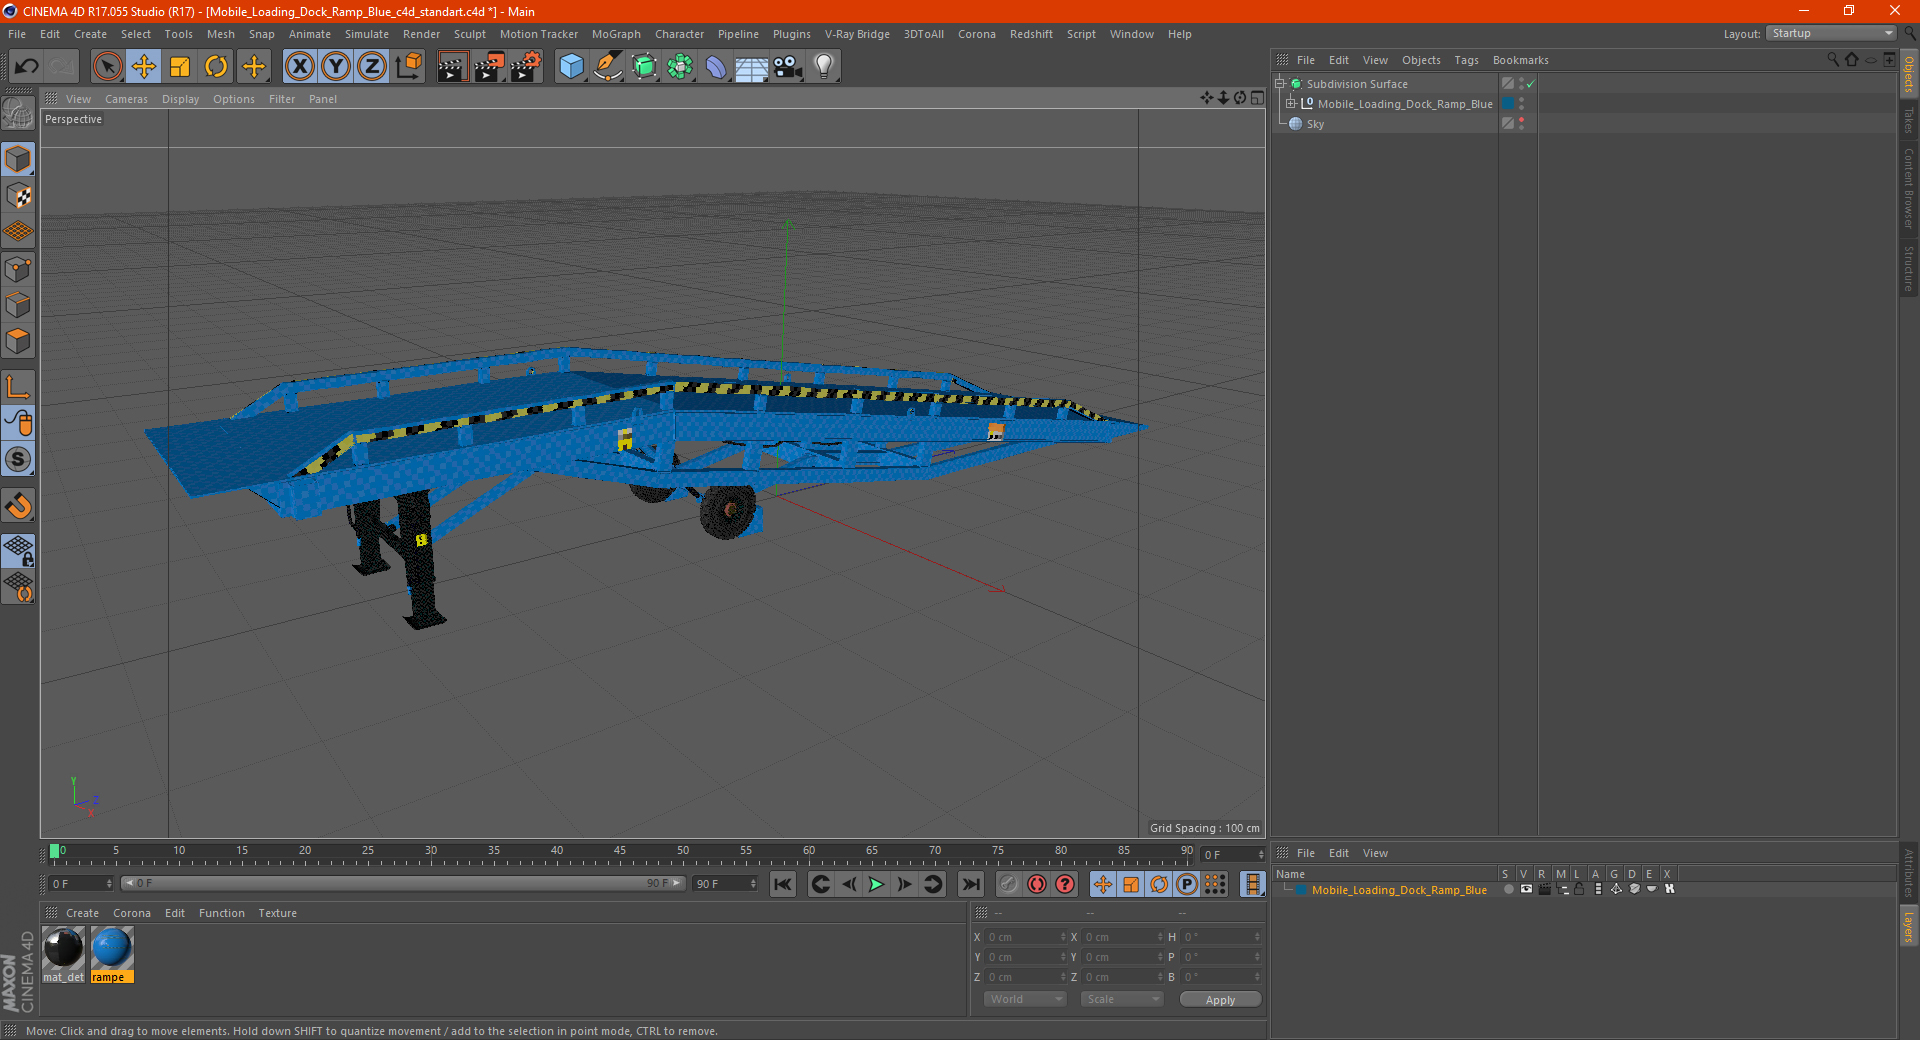
Task: Select the Rotate tool in the top toolbar
Action: click(x=216, y=67)
